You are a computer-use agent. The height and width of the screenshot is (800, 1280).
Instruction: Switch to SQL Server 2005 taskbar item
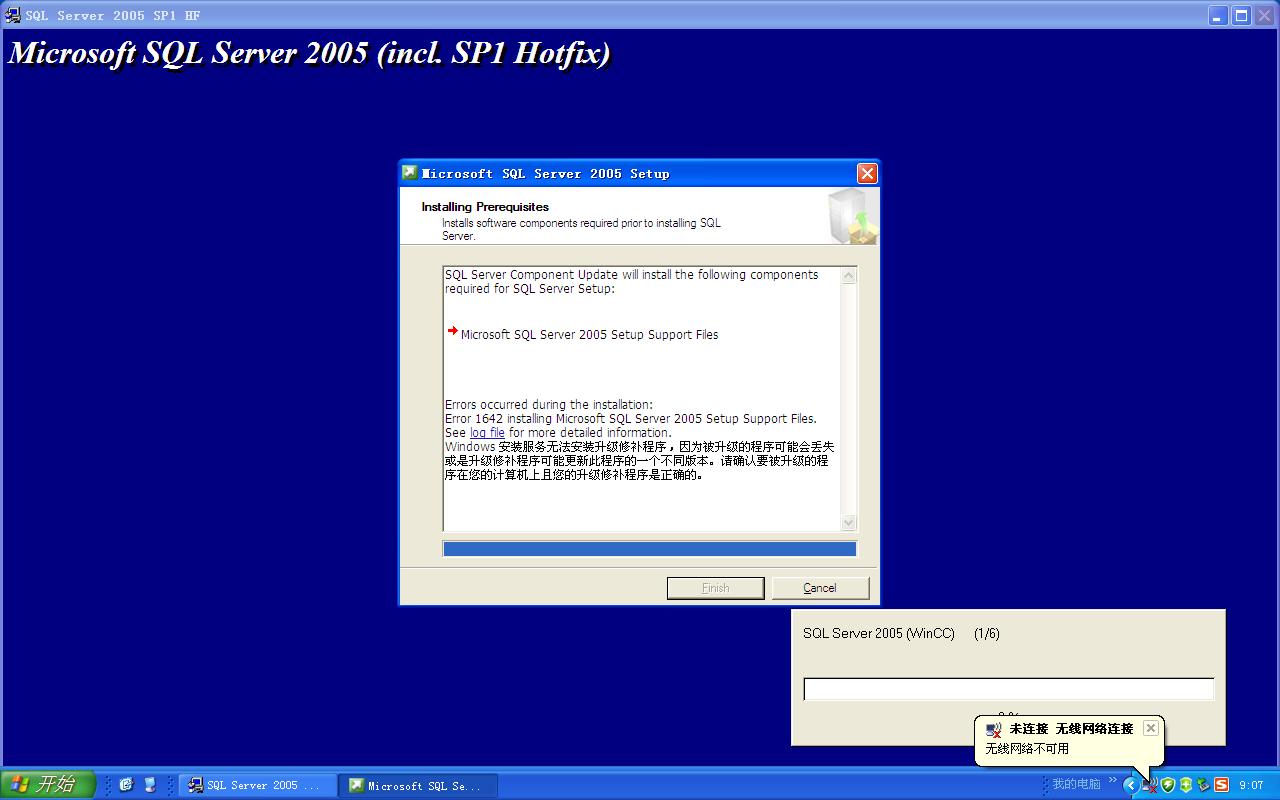[x=256, y=785]
